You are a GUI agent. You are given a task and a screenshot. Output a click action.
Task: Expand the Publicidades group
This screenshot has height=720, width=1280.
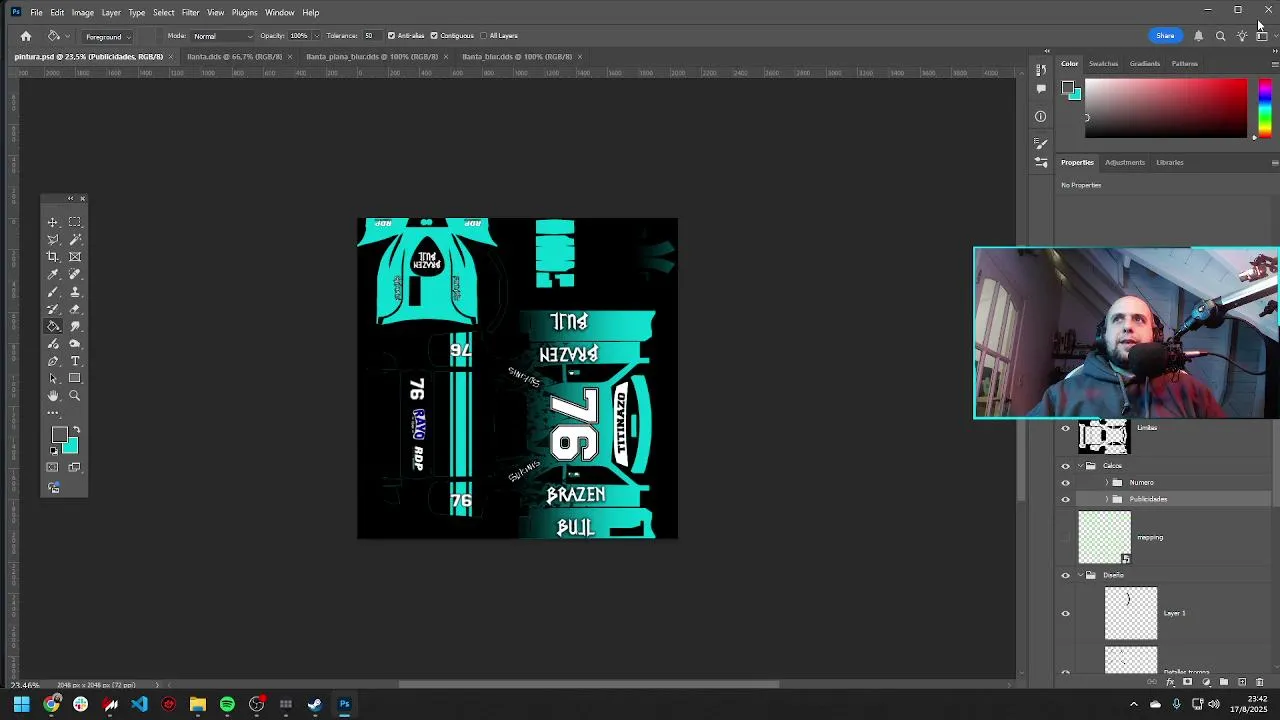point(1106,499)
